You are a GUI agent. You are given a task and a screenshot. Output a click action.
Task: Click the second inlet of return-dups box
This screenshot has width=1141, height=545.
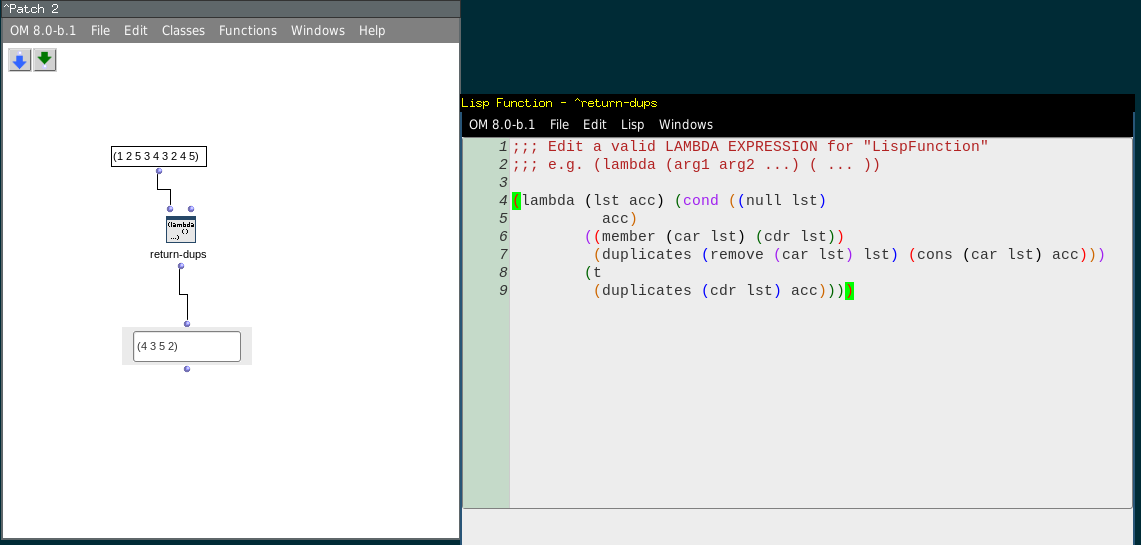[x=191, y=209]
